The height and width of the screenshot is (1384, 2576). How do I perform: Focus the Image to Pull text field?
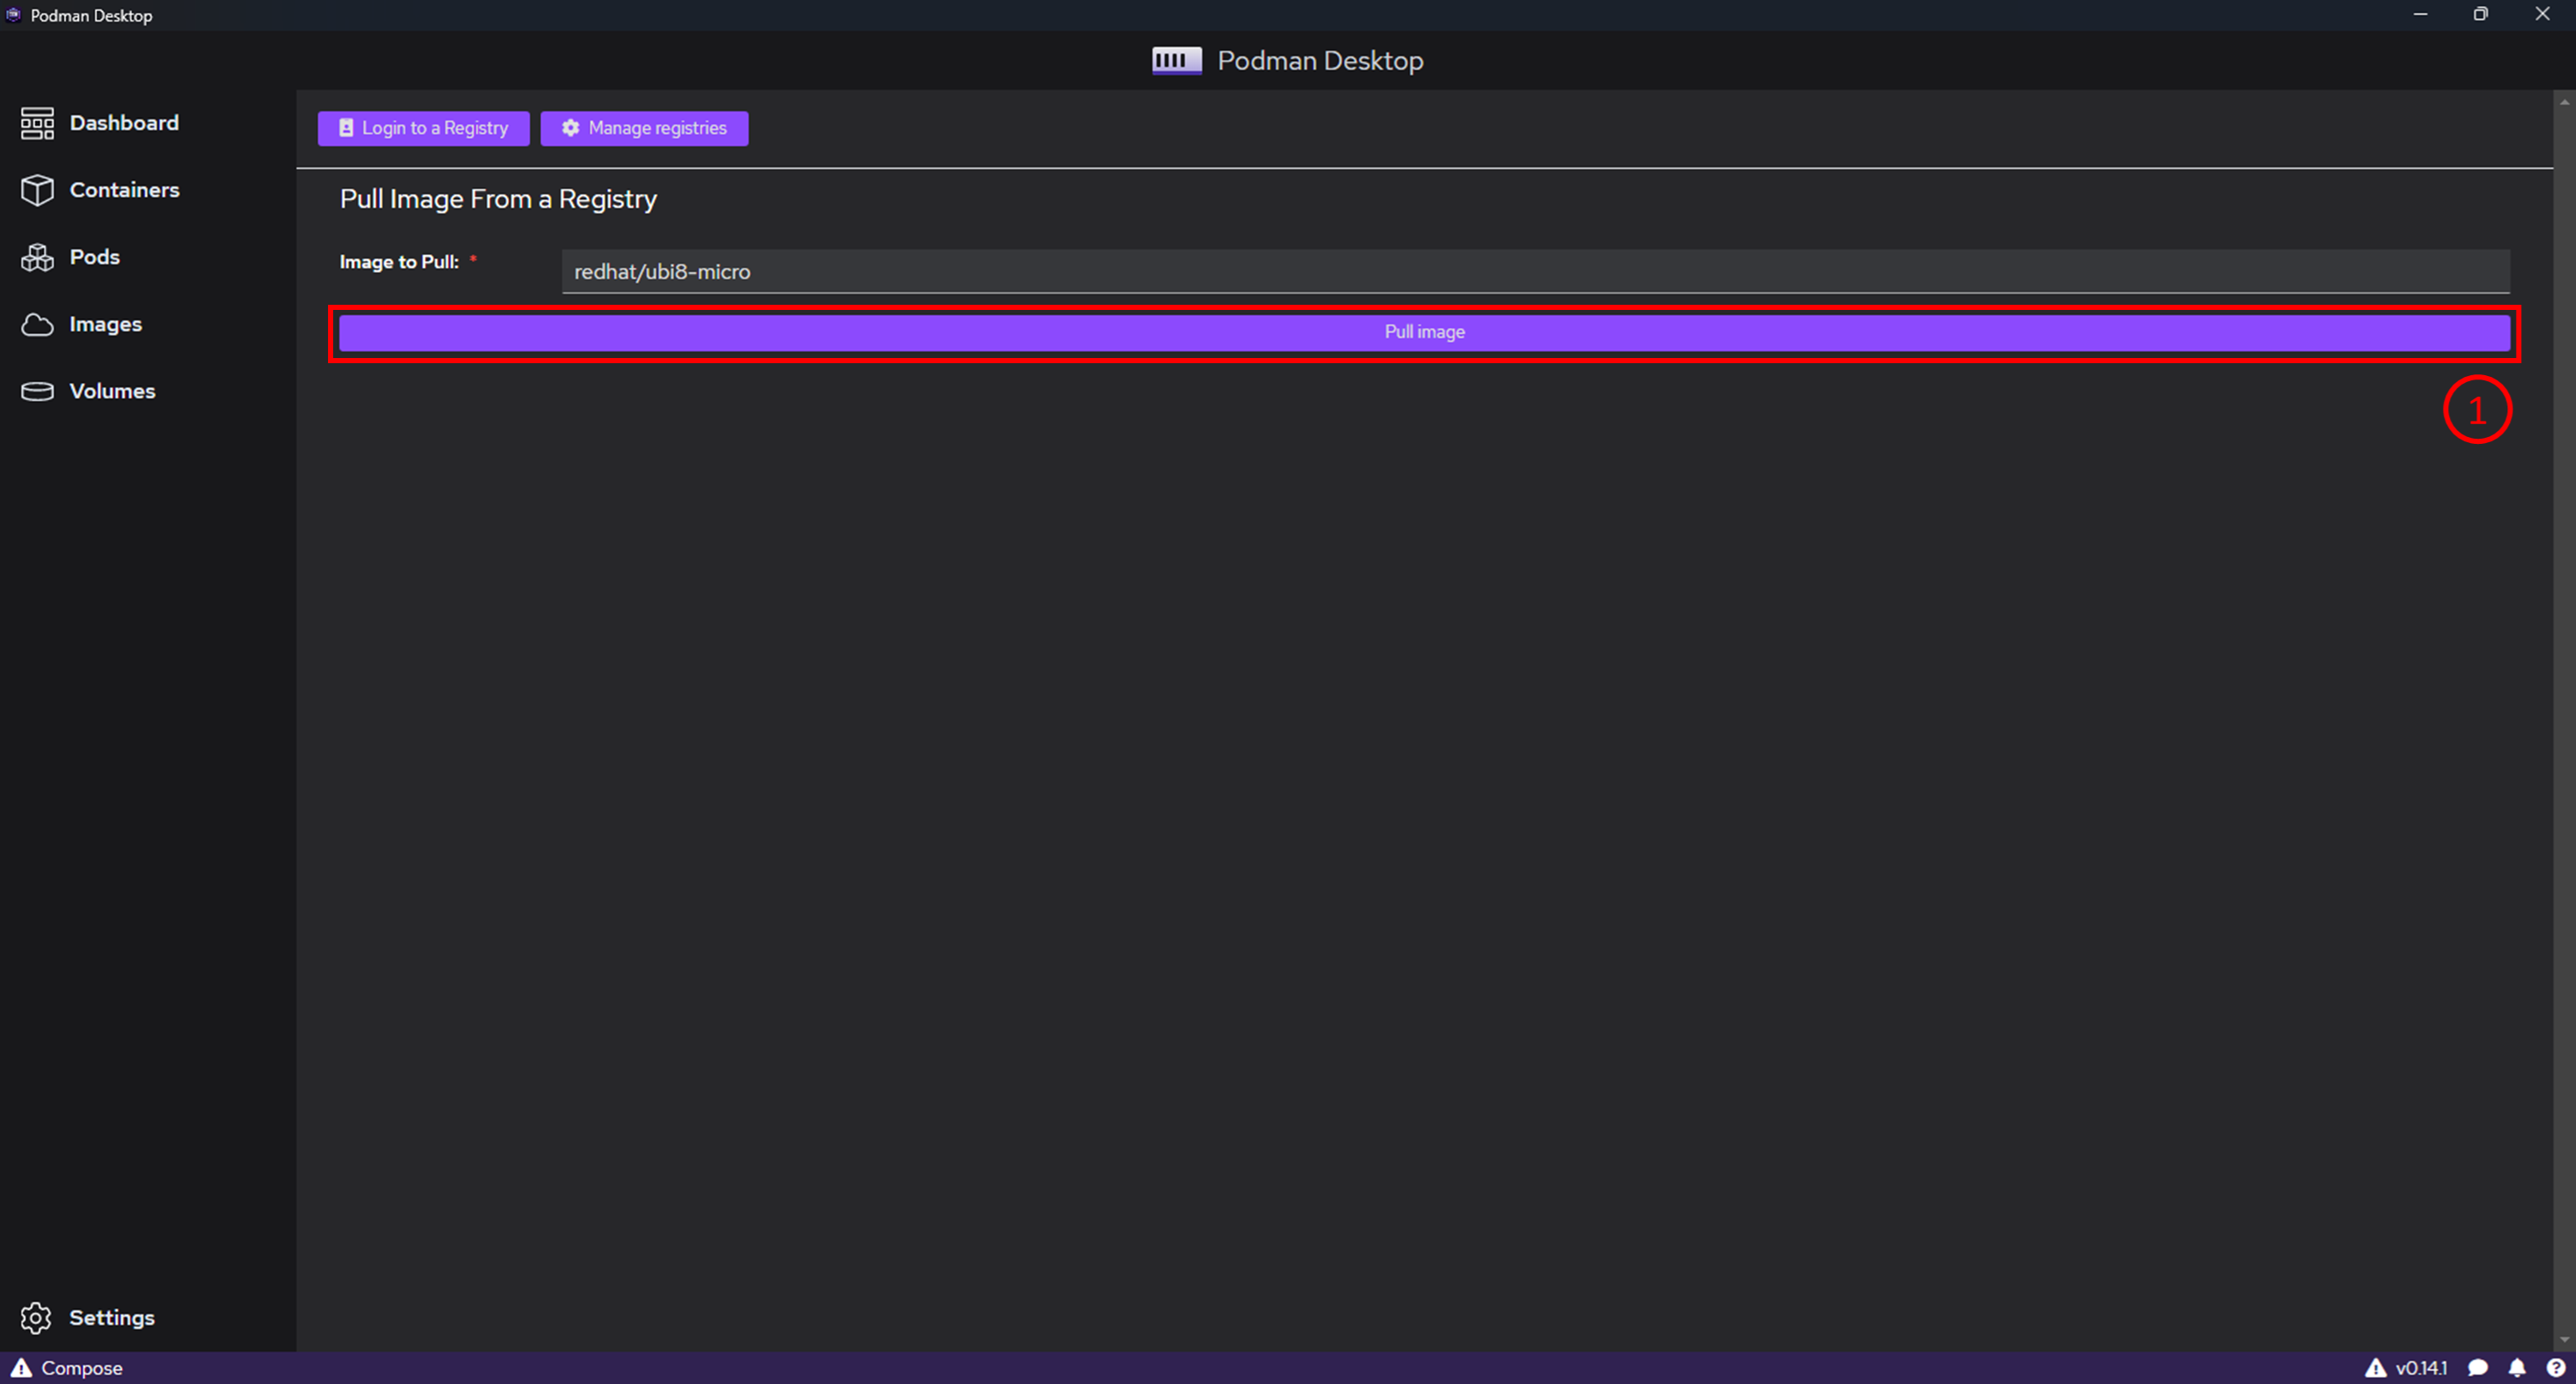[1535, 272]
